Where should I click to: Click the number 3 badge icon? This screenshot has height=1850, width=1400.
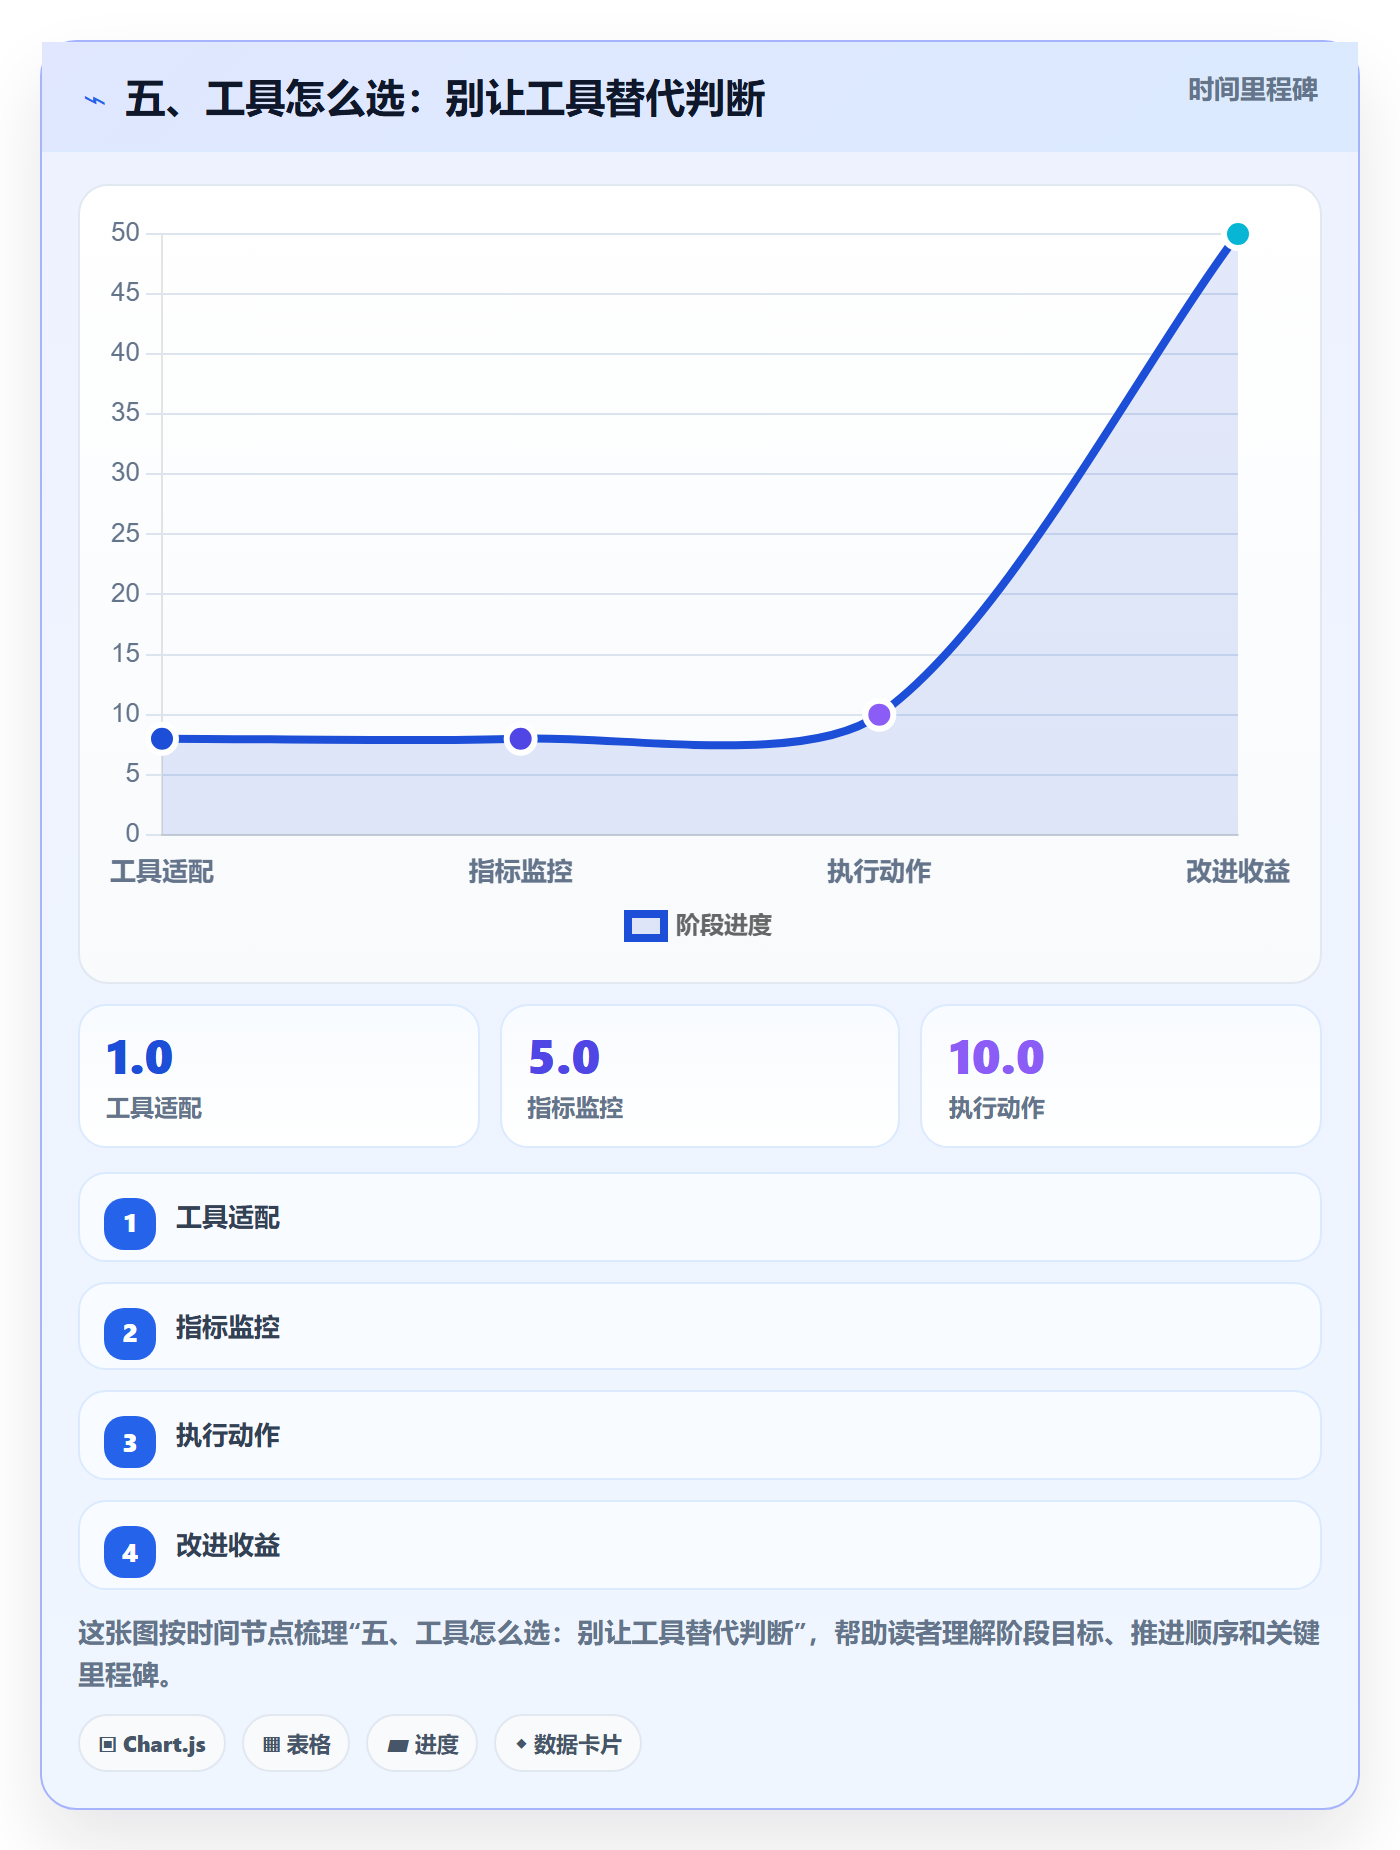click(130, 1442)
